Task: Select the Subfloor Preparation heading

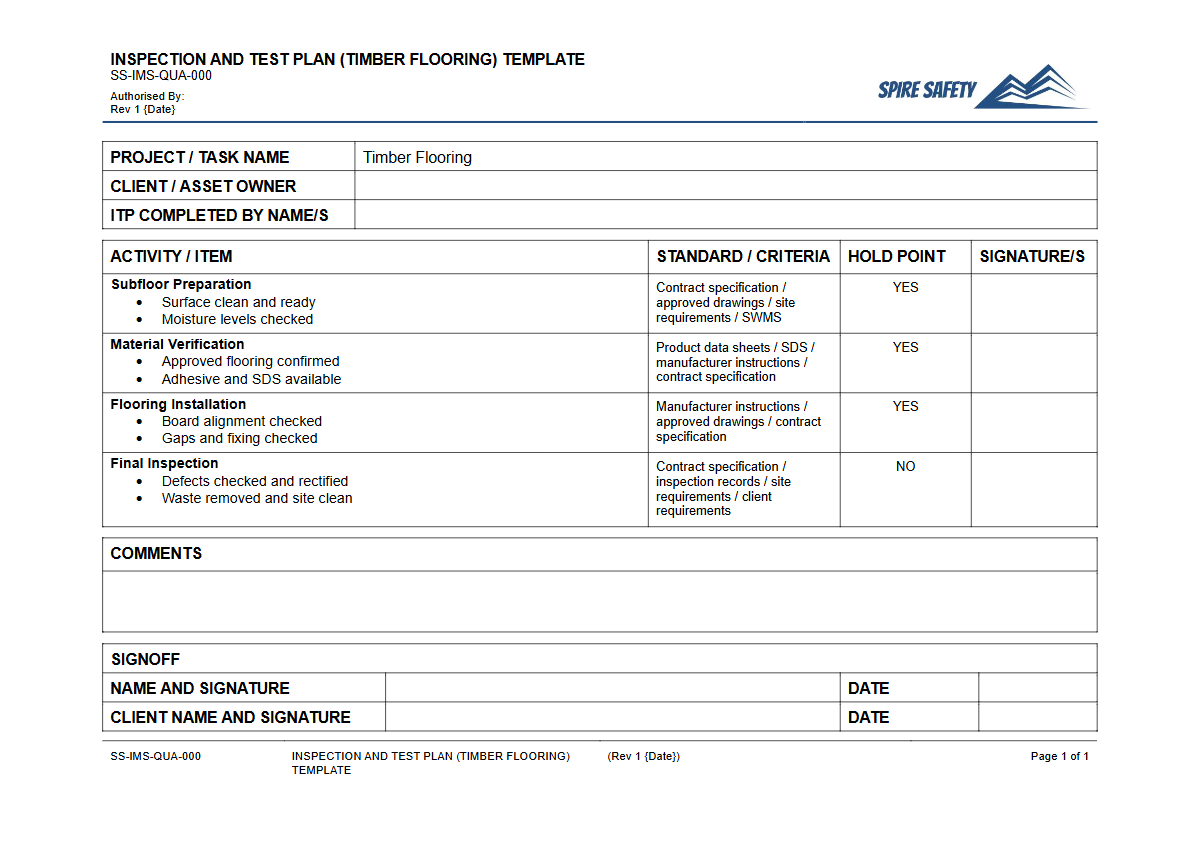Action: click(x=181, y=284)
